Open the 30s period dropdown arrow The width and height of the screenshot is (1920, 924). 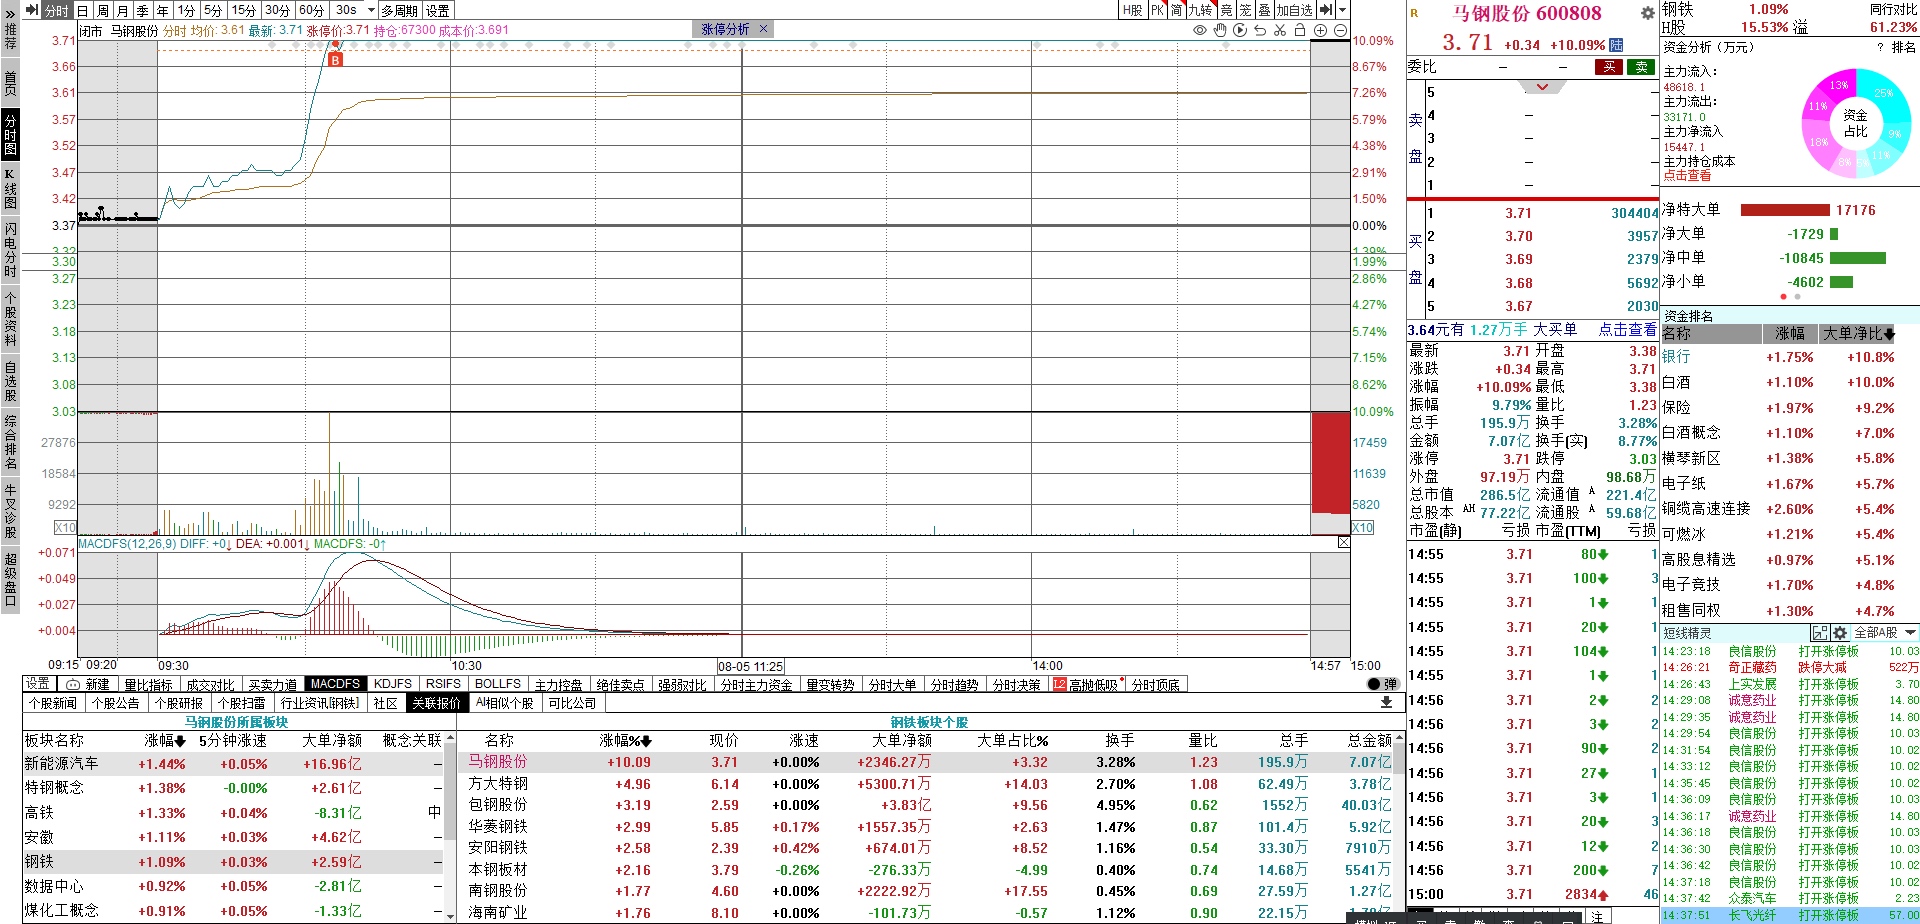[371, 10]
